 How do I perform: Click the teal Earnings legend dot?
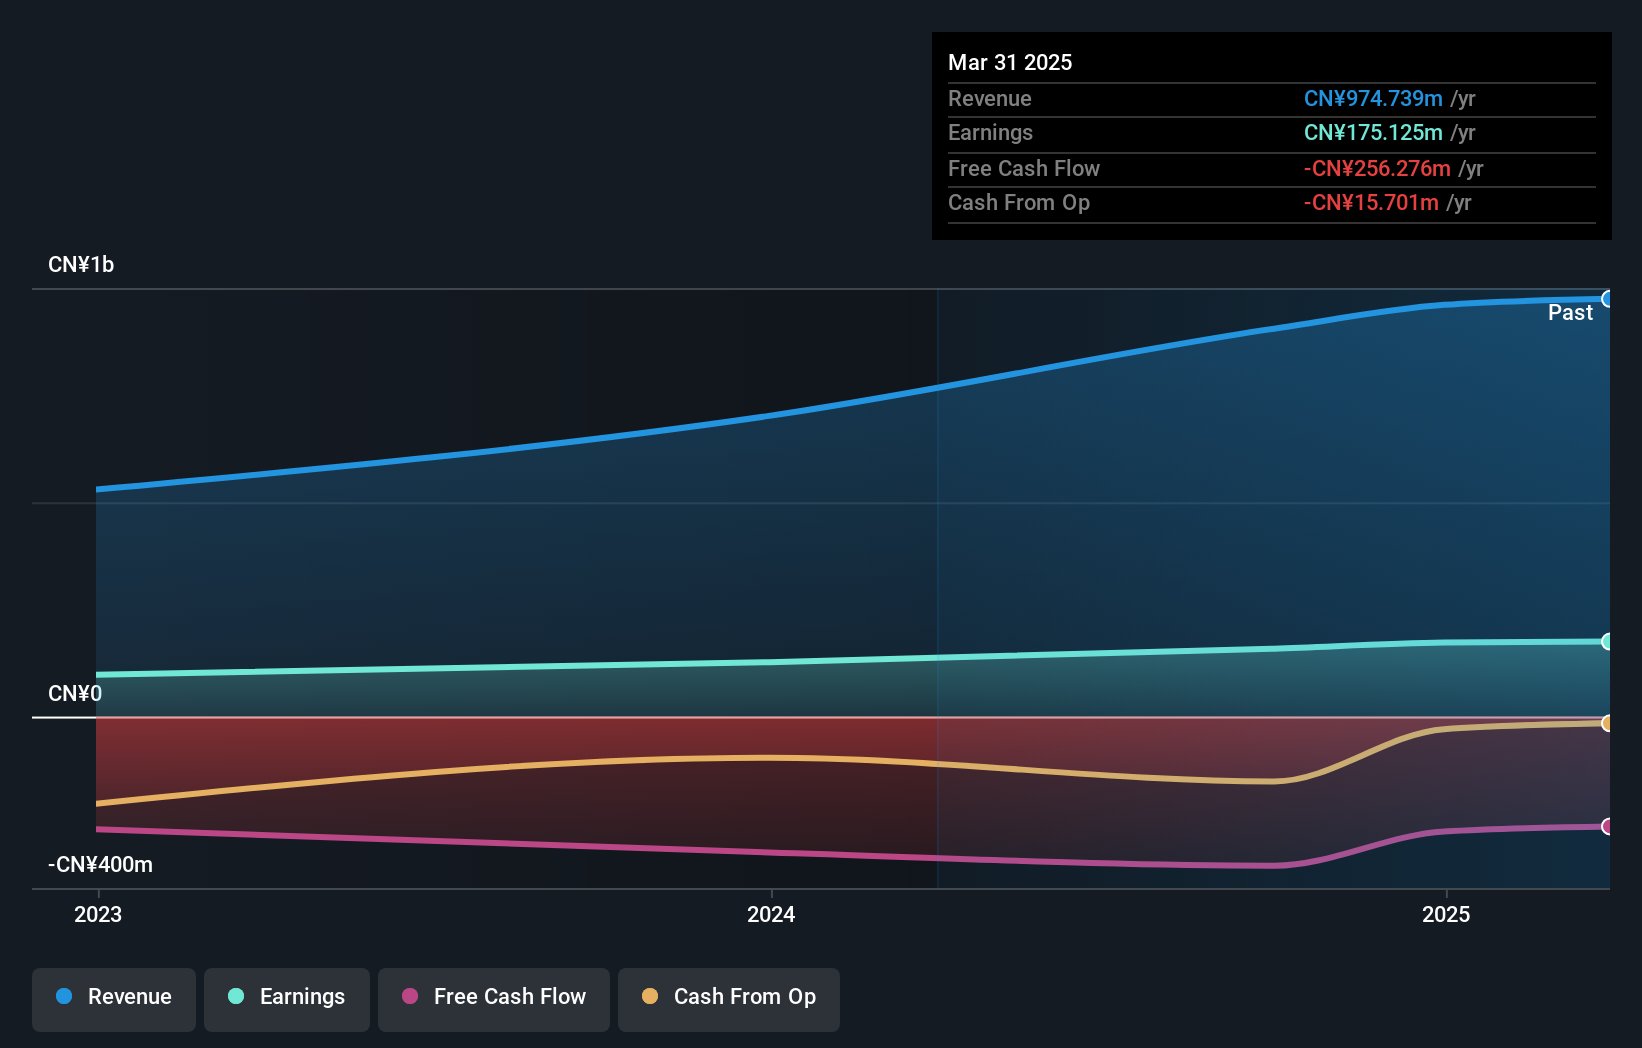click(x=236, y=996)
